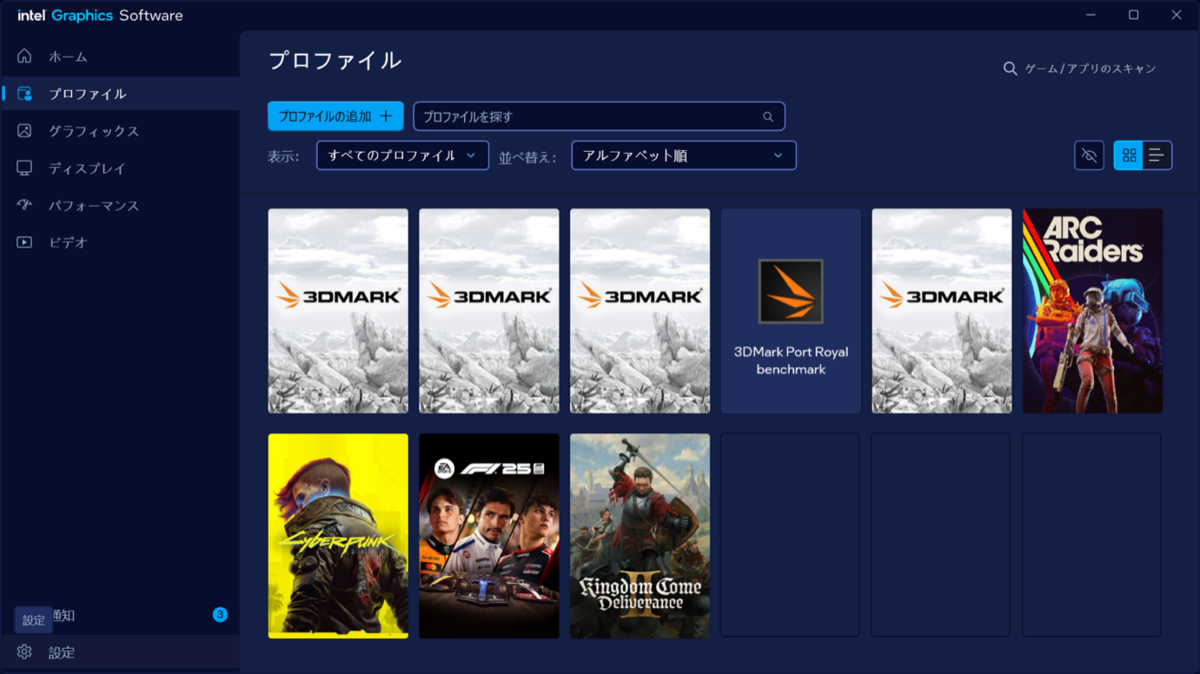Switch to grid view
This screenshot has height=674, width=1200.
(x=1129, y=155)
